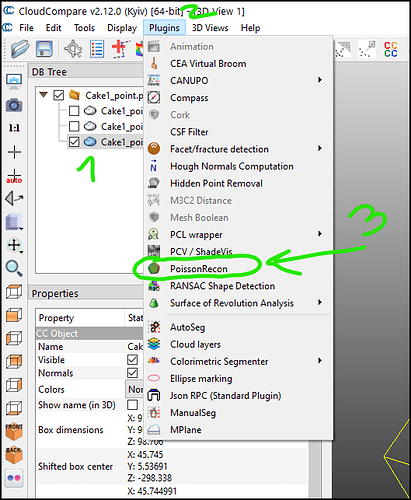Uncheck the selected third Cake1_poi cloud checkbox

[x=74, y=142]
